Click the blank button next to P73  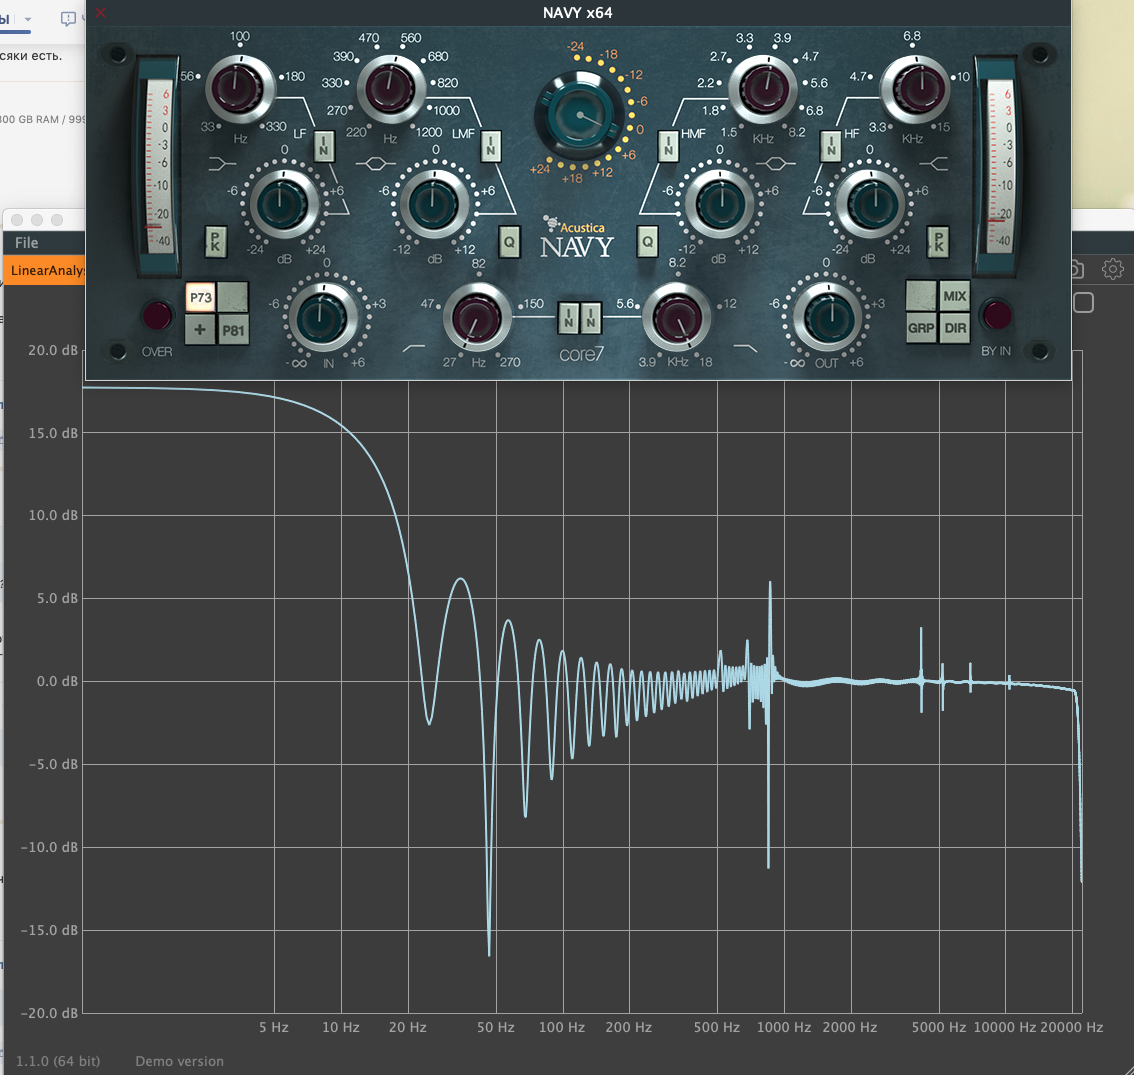coord(233,297)
